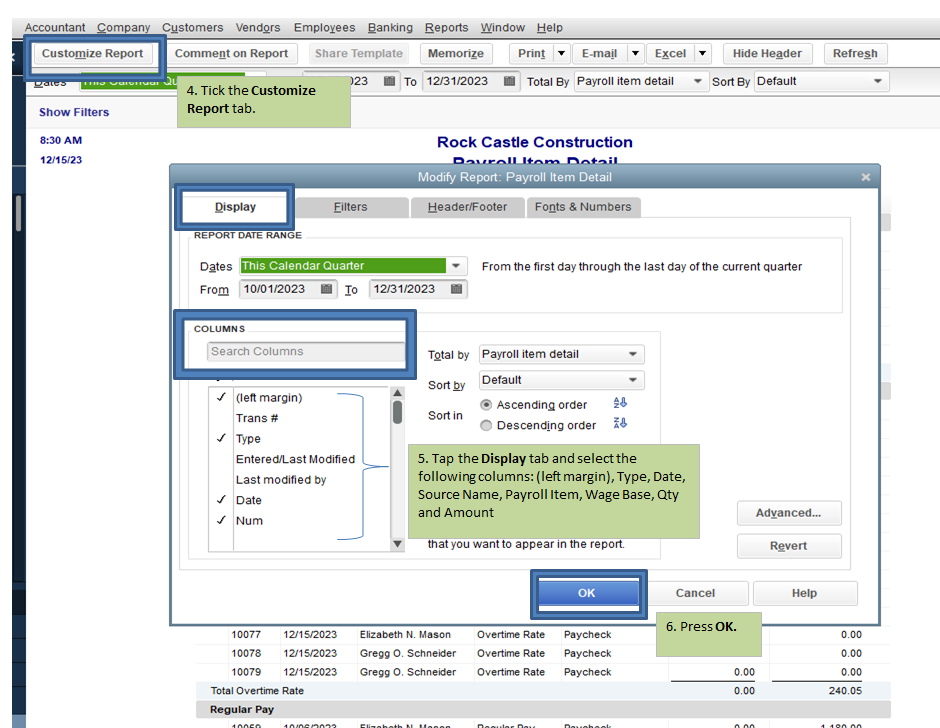Image resolution: width=940 pixels, height=728 pixels.
Task: Click the E-mail button
Action: tap(599, 53)
